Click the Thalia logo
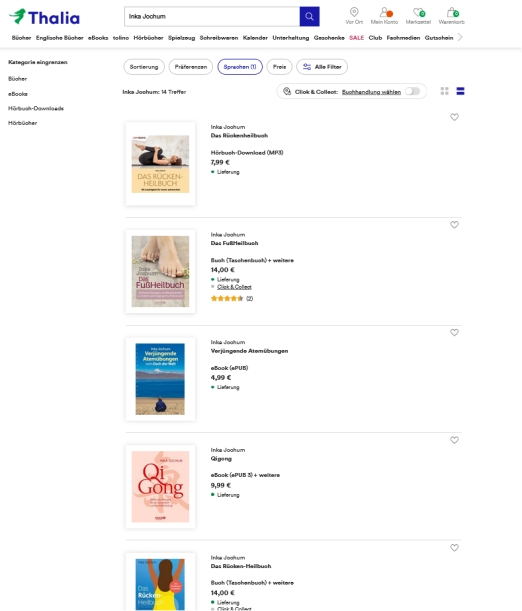The image size is (522, 611). pyautogui.click(x=44, y=18)
